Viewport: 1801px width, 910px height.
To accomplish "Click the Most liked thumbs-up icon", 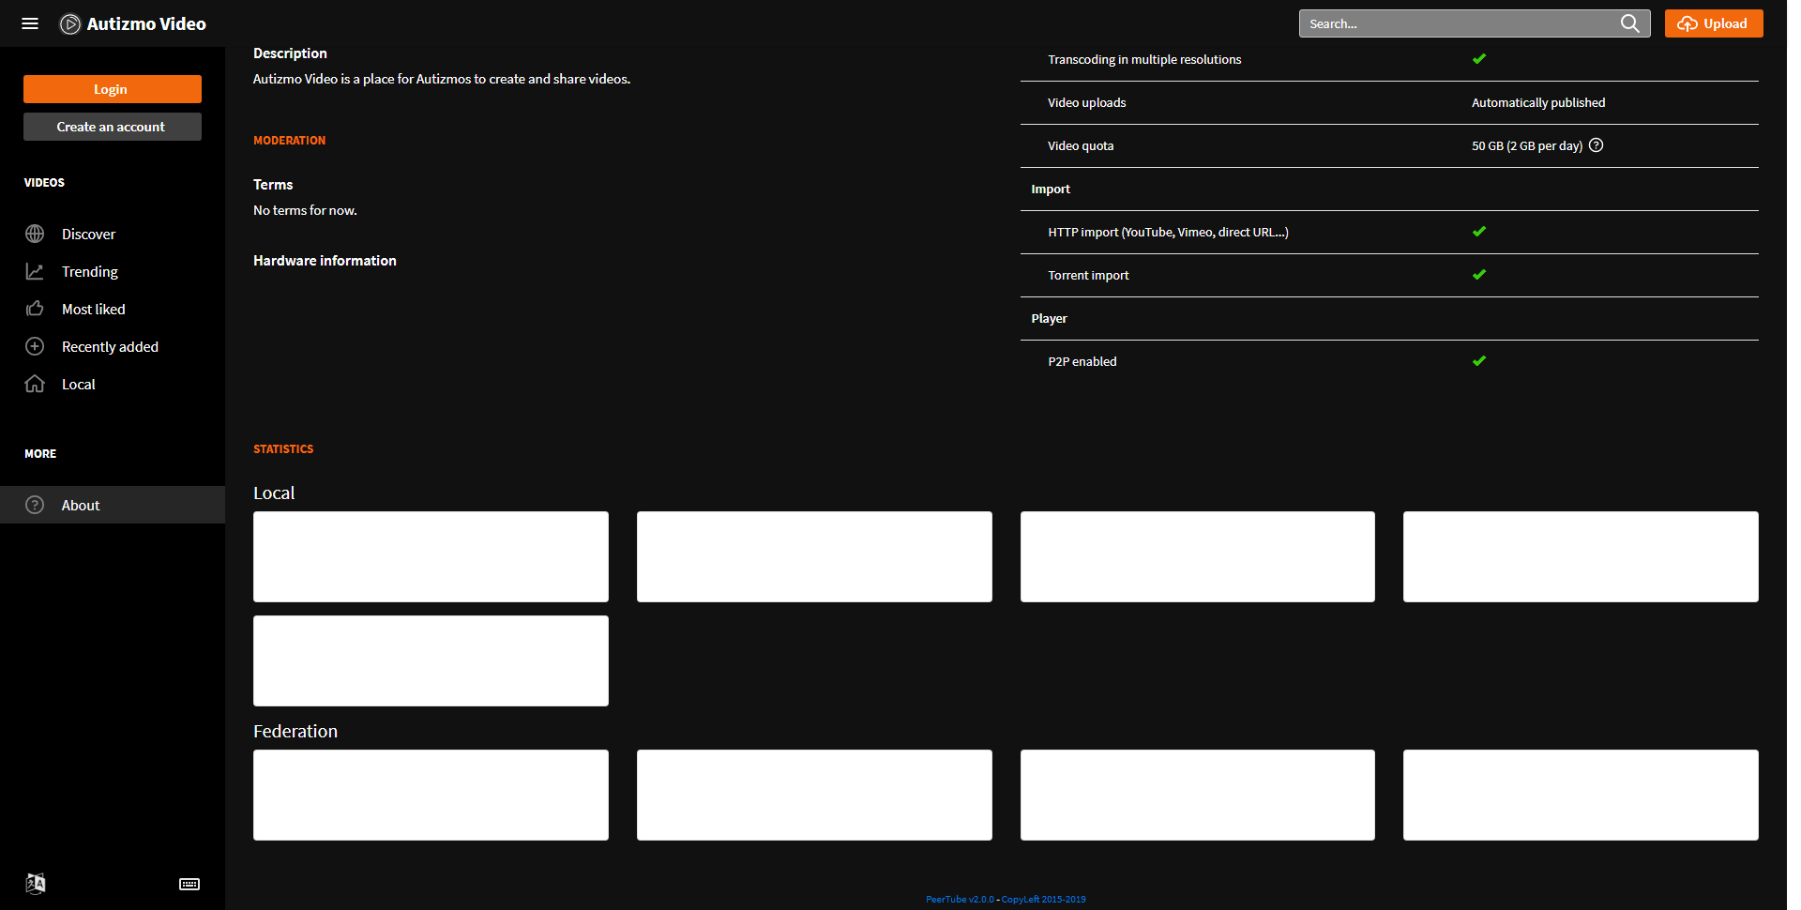I will [x=35, y=309].
